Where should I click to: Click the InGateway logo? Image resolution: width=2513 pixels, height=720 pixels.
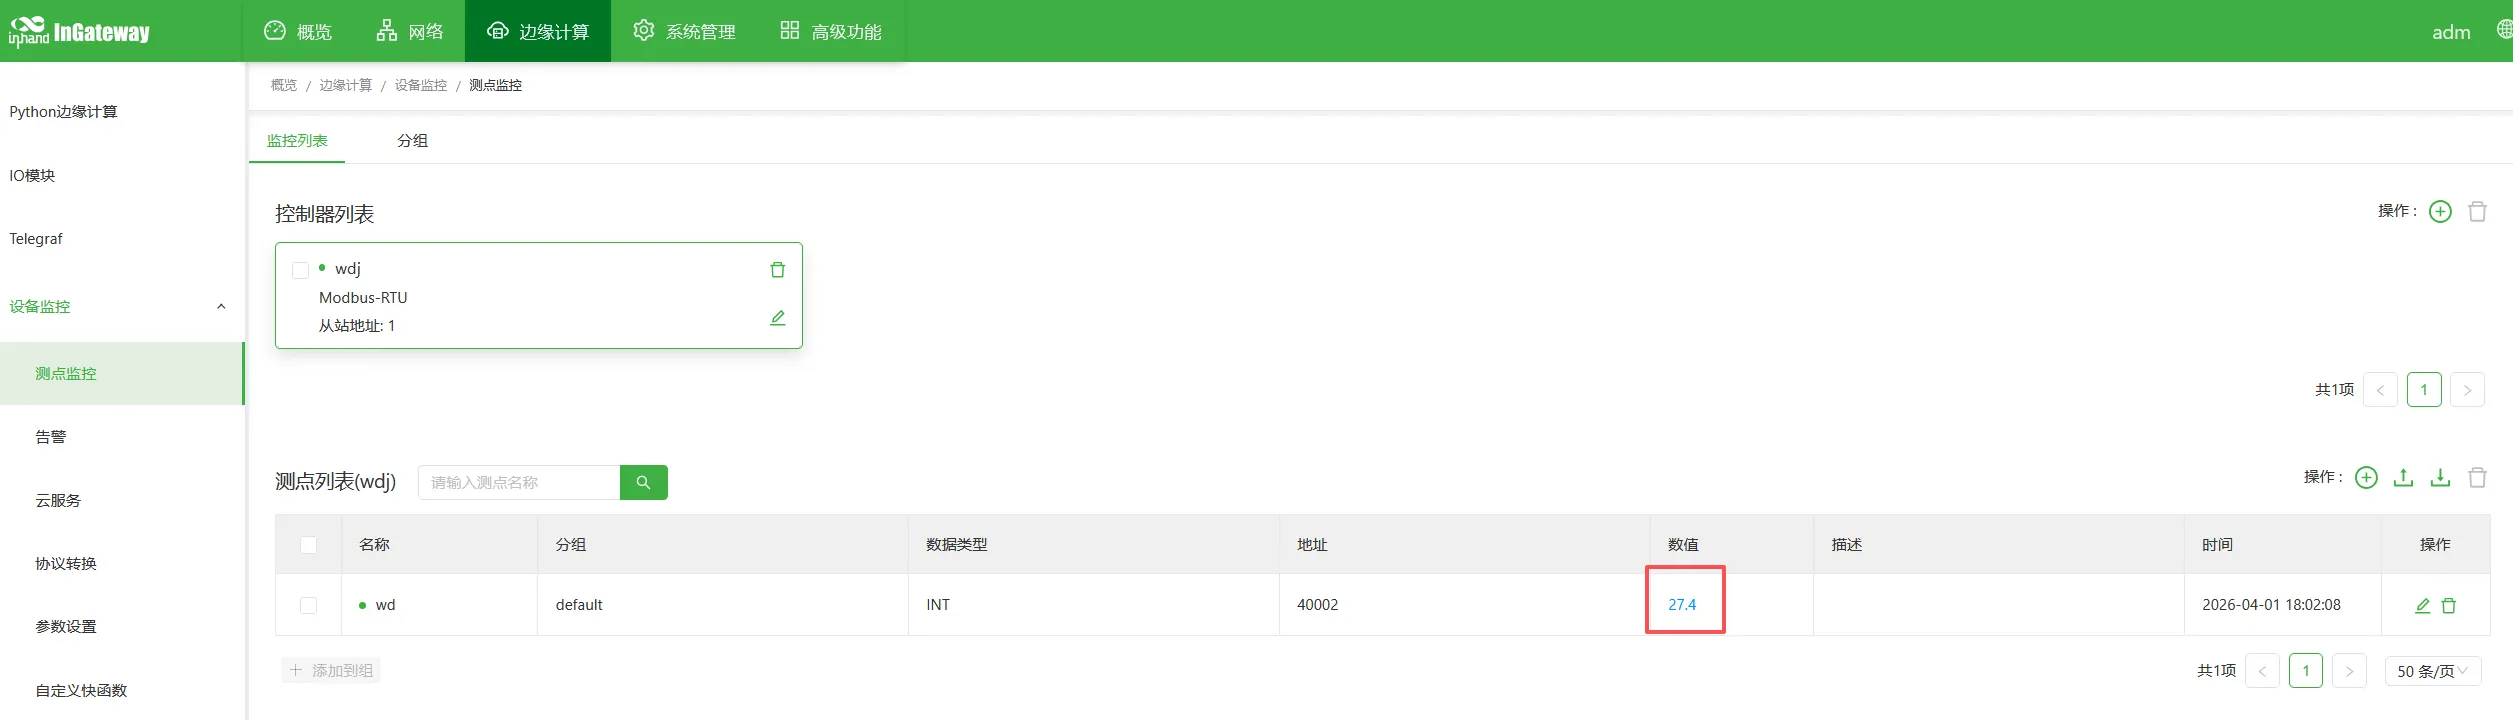pos(79,32)
